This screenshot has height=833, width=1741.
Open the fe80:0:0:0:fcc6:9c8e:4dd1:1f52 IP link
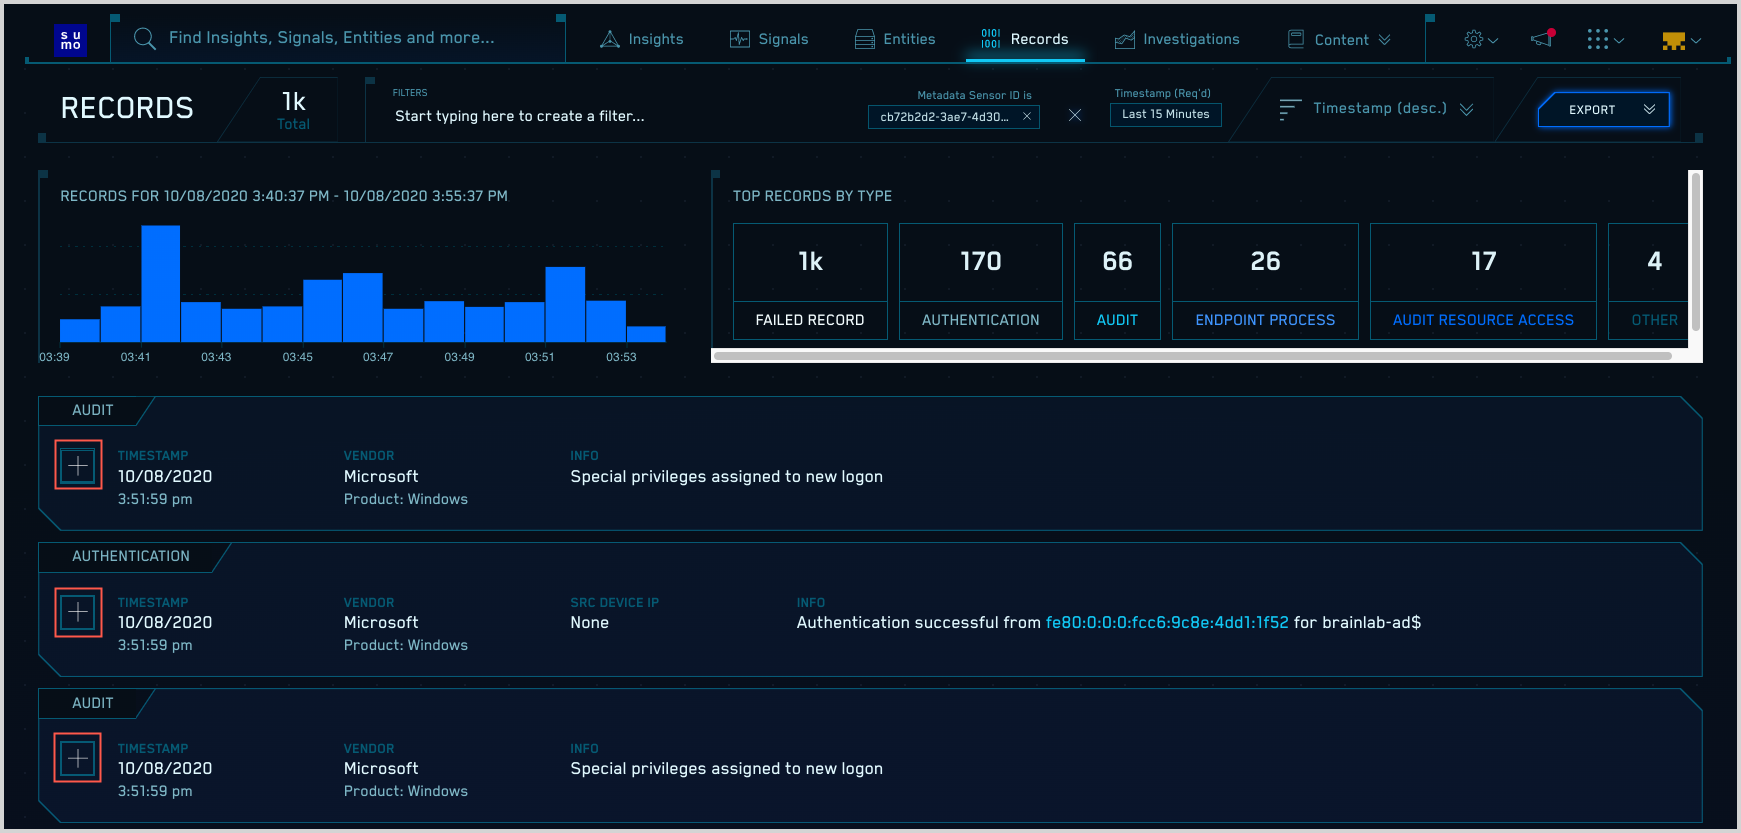click(x=1167, y=622)
